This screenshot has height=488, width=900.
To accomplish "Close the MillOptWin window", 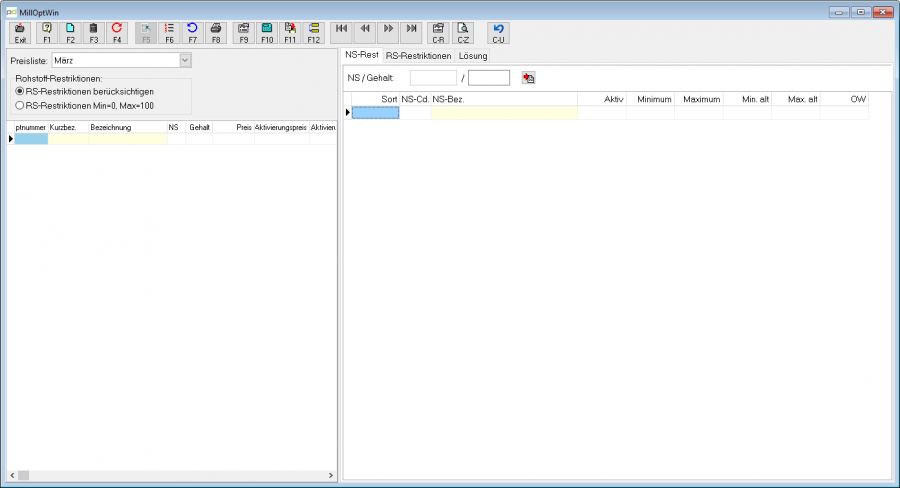I will 883,12.
